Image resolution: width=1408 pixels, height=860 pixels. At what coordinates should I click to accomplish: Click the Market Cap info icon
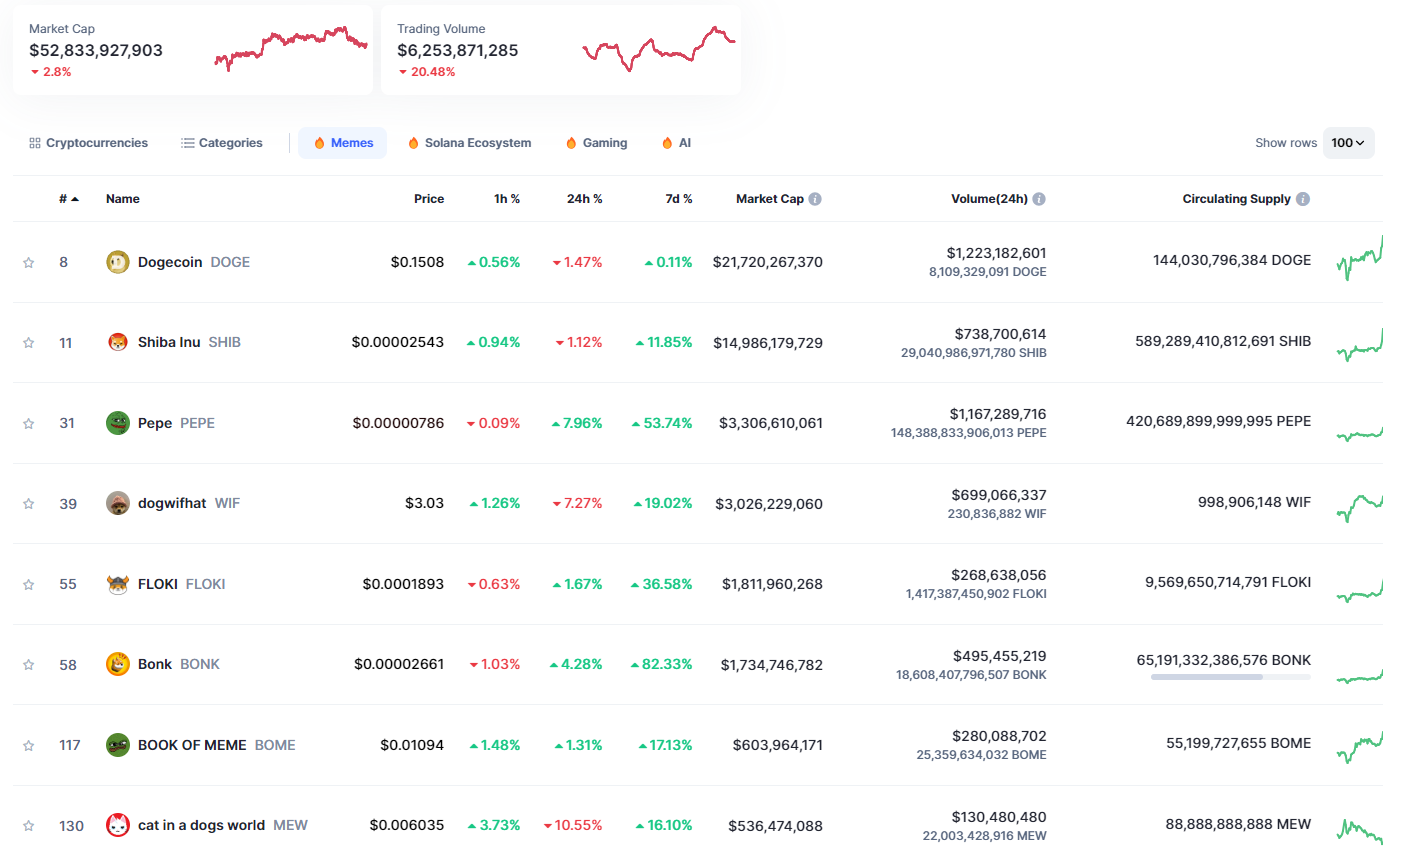815,199
